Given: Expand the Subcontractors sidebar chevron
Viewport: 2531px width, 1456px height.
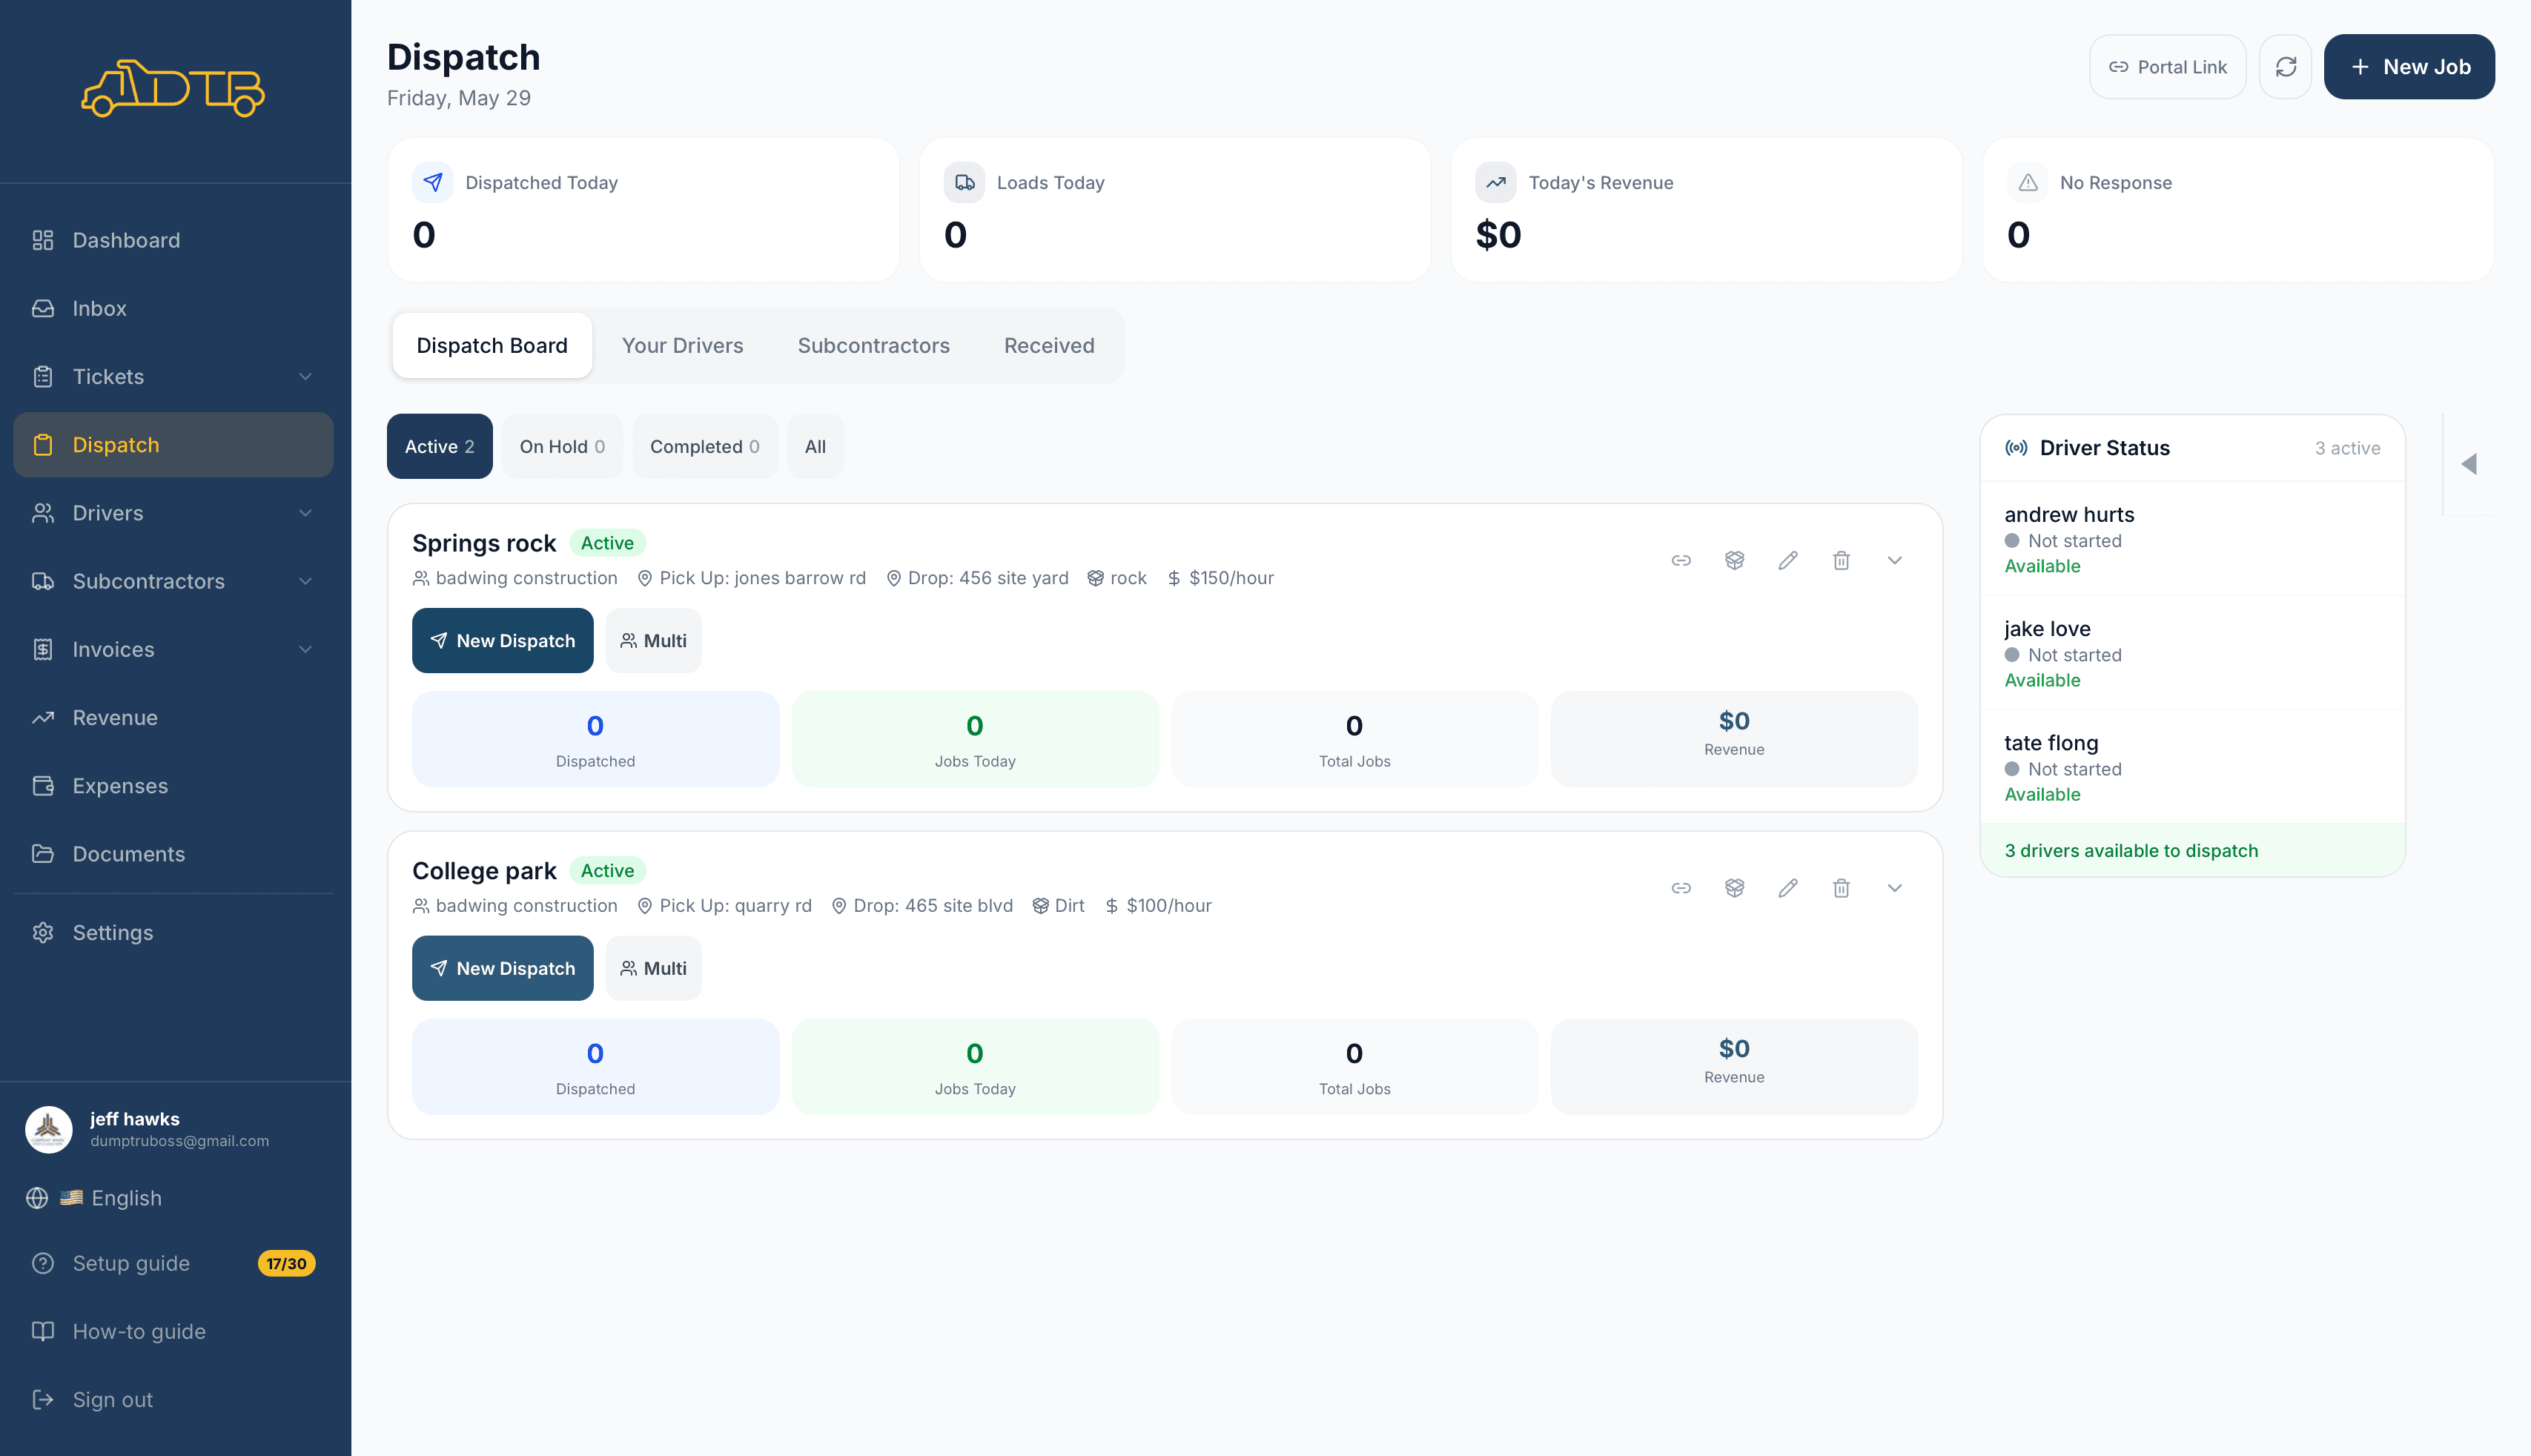Looking at the screenshot, I should [x=305, y=581].
